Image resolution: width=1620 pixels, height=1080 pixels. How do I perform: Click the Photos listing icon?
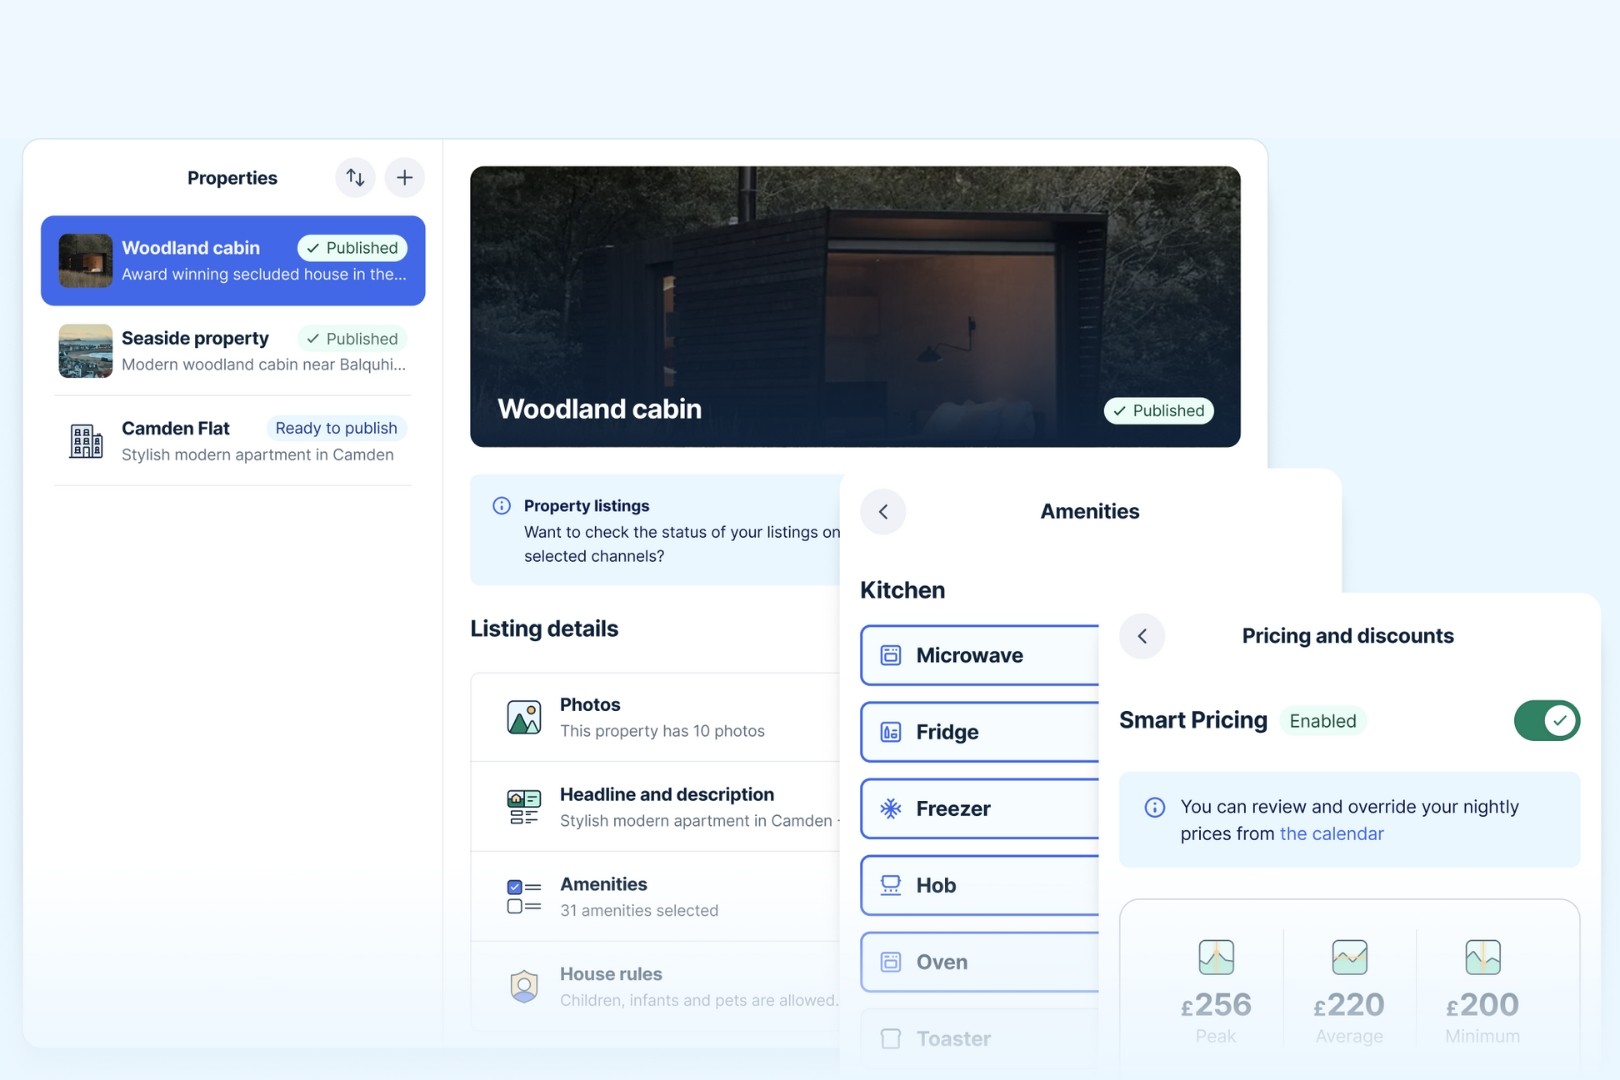point(524,717)
